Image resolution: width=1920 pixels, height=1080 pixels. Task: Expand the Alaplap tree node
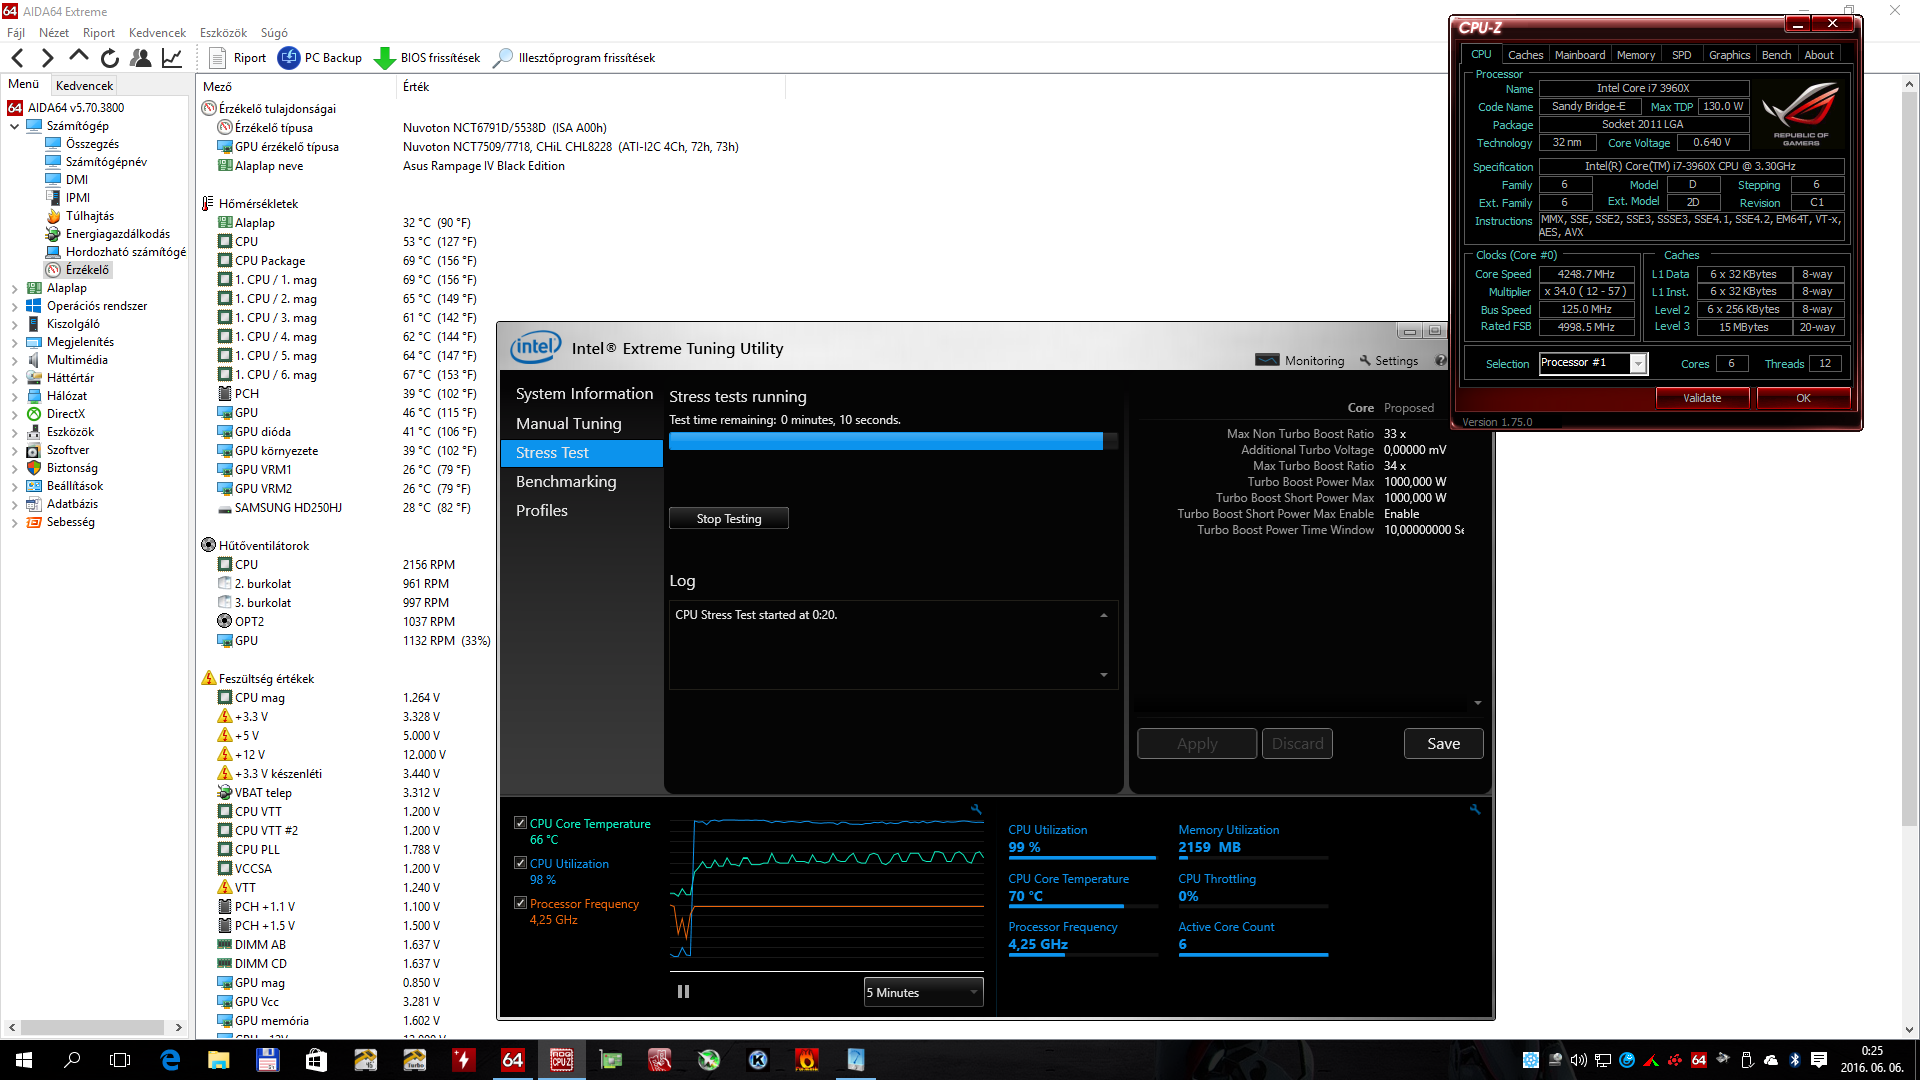[15, 288]
